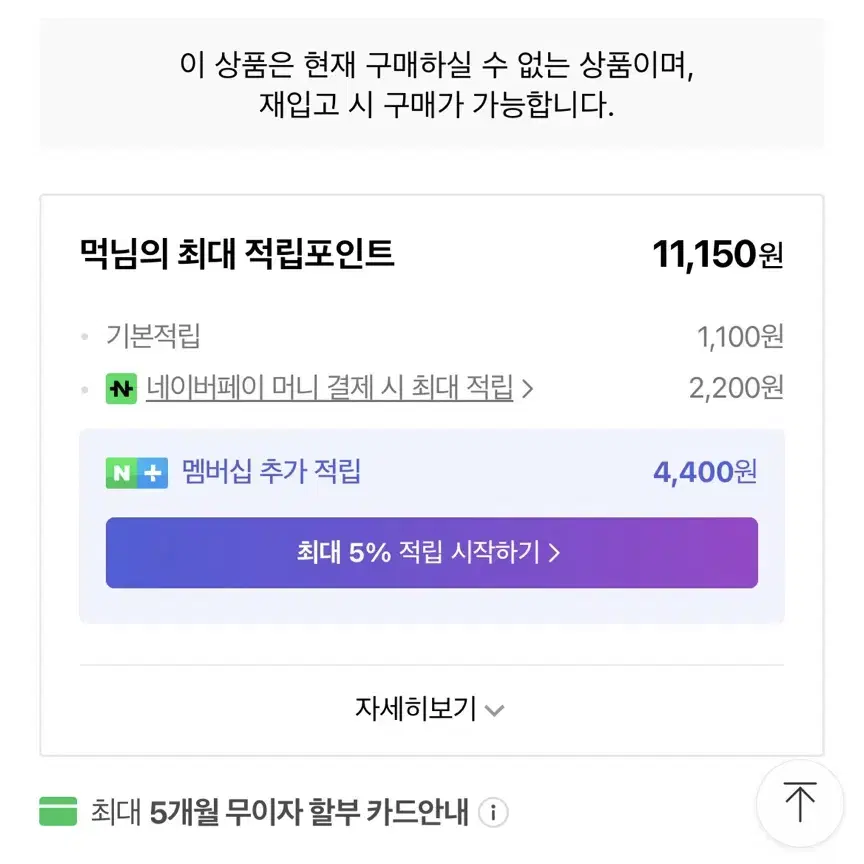
Task: Tap the N+ membership badge icon
Action: [137, 473]
